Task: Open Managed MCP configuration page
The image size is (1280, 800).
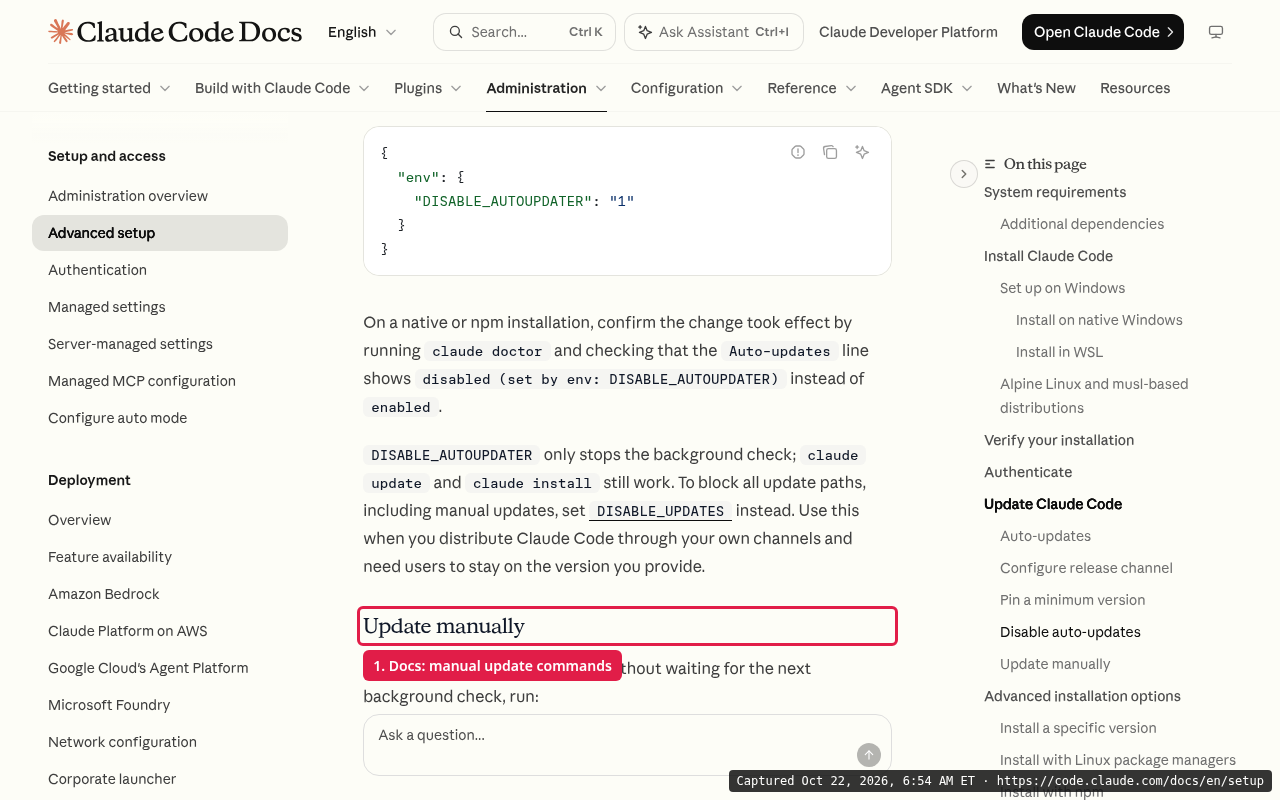Action: 142,381
